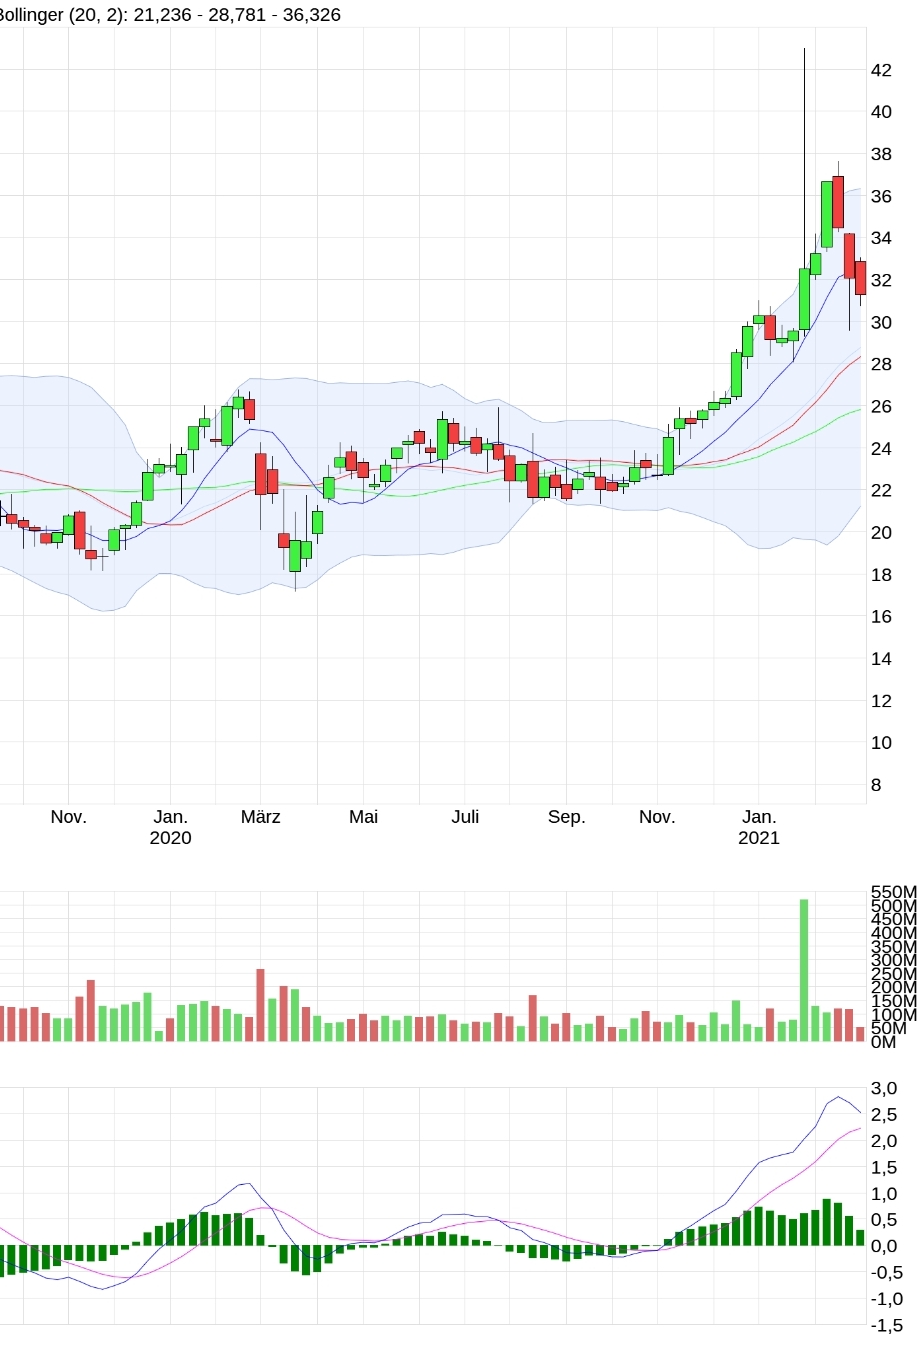Click the 'Mai' x-axis label
920x1353 pixels.
364,817
